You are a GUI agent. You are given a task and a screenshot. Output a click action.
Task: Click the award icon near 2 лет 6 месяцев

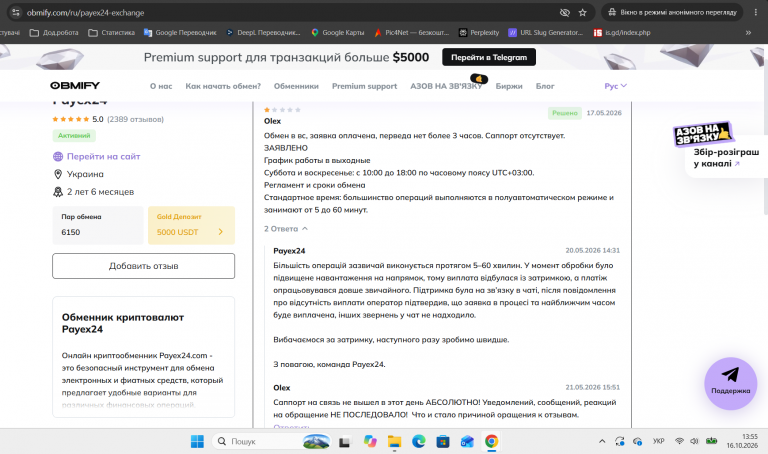[58, 192]
